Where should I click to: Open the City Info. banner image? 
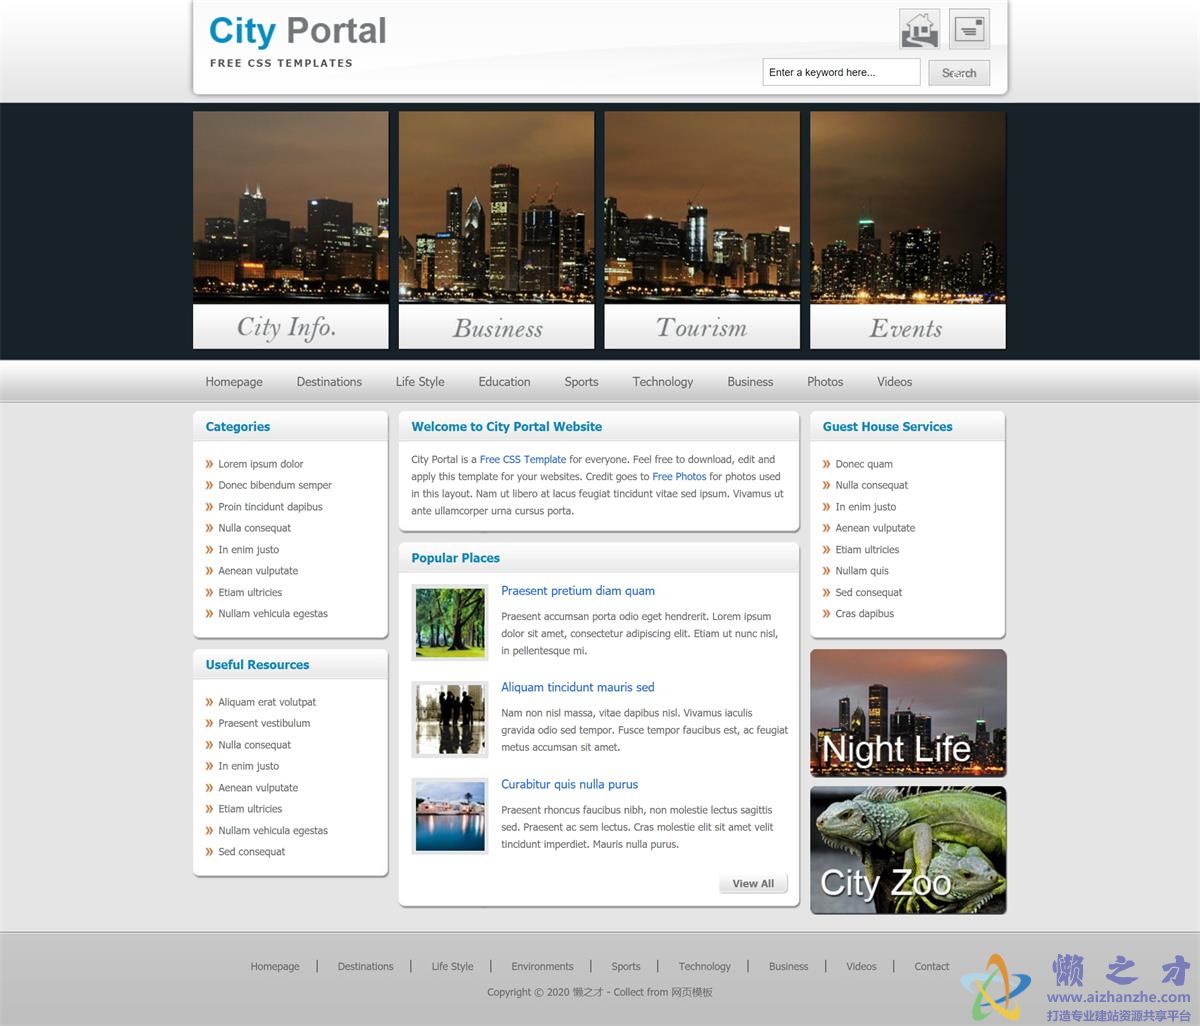coord(290,229)
